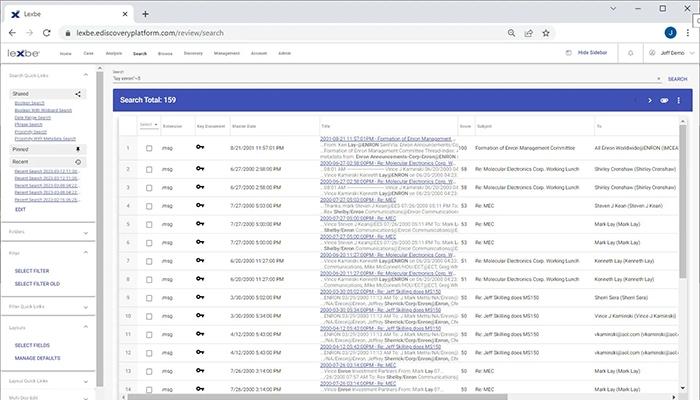Click the key document icon in row 9

[x=200, y=297]
